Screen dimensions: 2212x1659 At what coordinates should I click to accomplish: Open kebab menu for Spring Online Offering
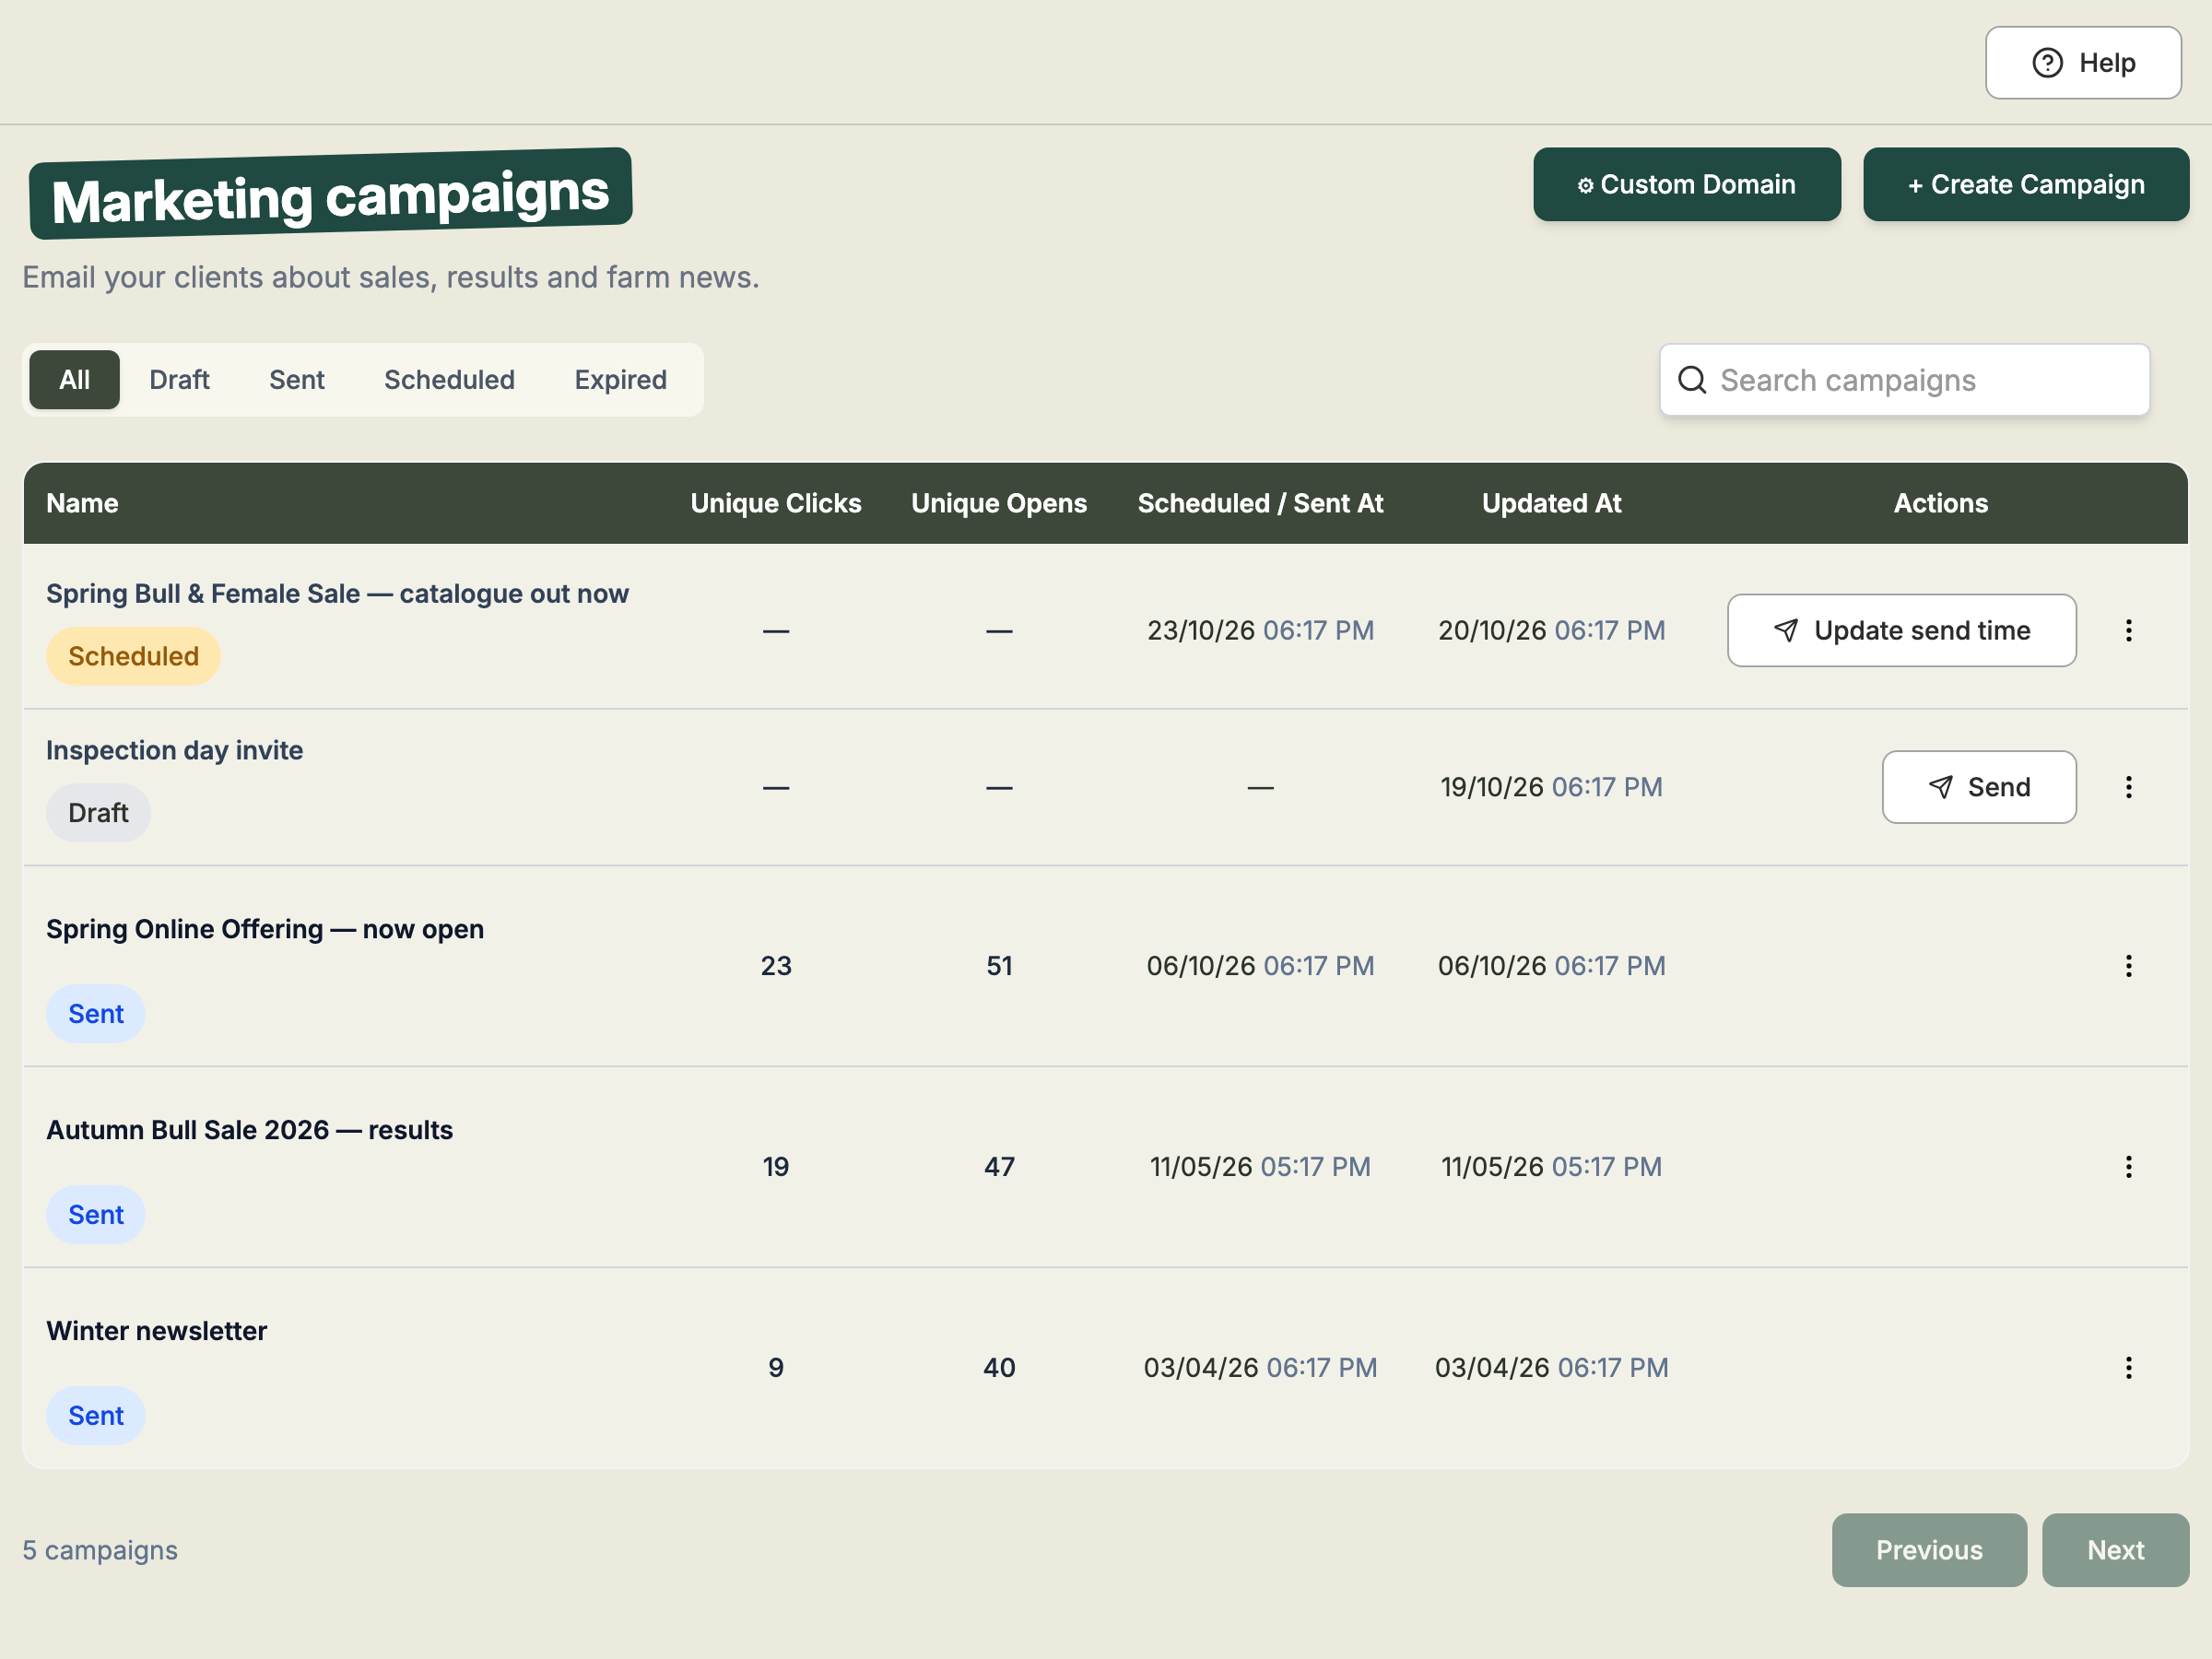(2128, 966)
